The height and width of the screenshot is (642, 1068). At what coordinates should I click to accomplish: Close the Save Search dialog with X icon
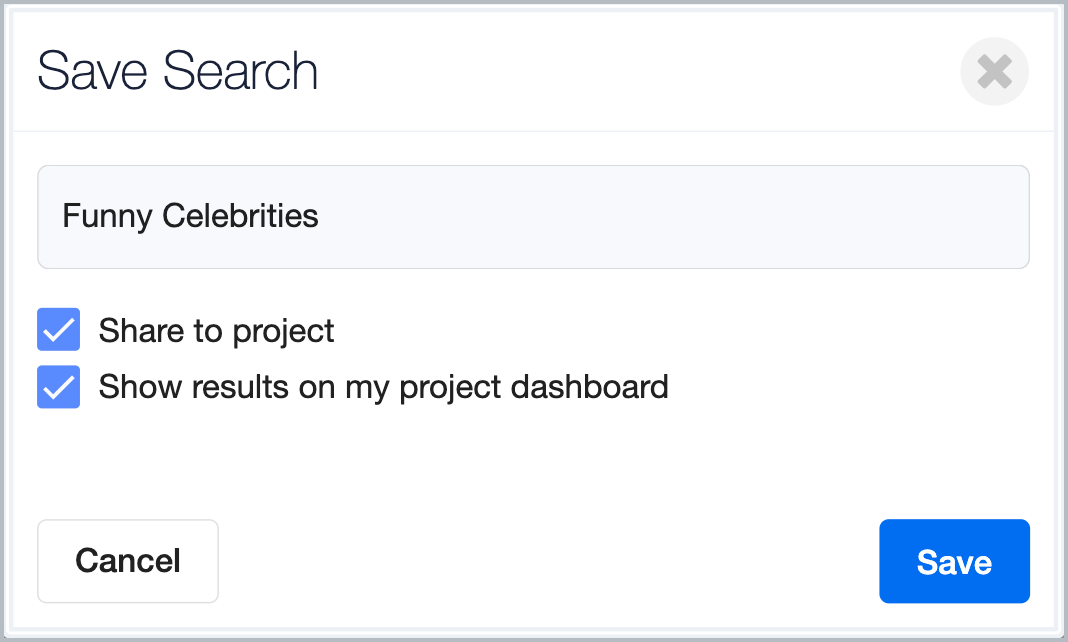994,71
